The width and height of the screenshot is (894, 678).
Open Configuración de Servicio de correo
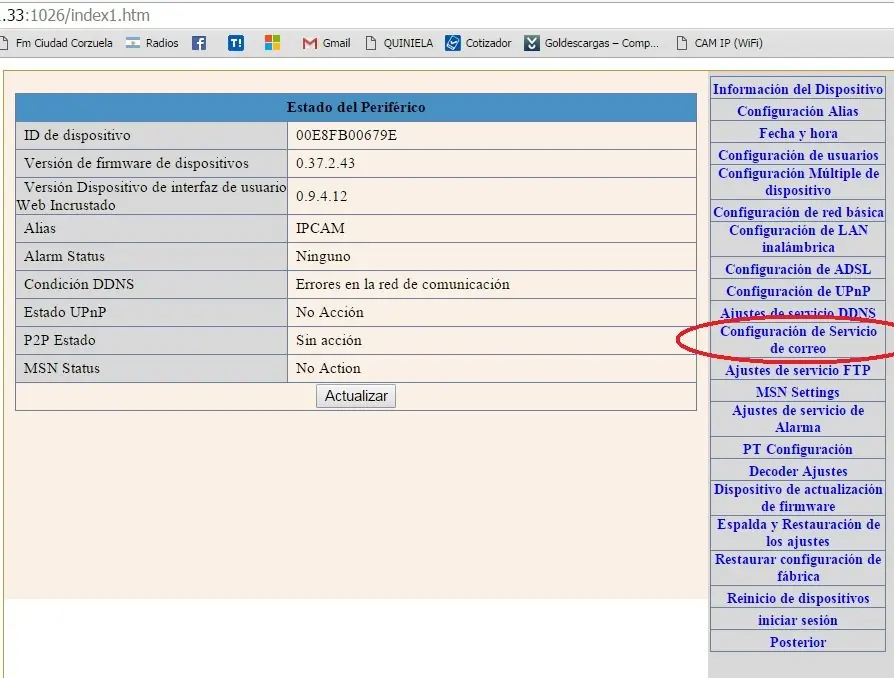[798, 340]
